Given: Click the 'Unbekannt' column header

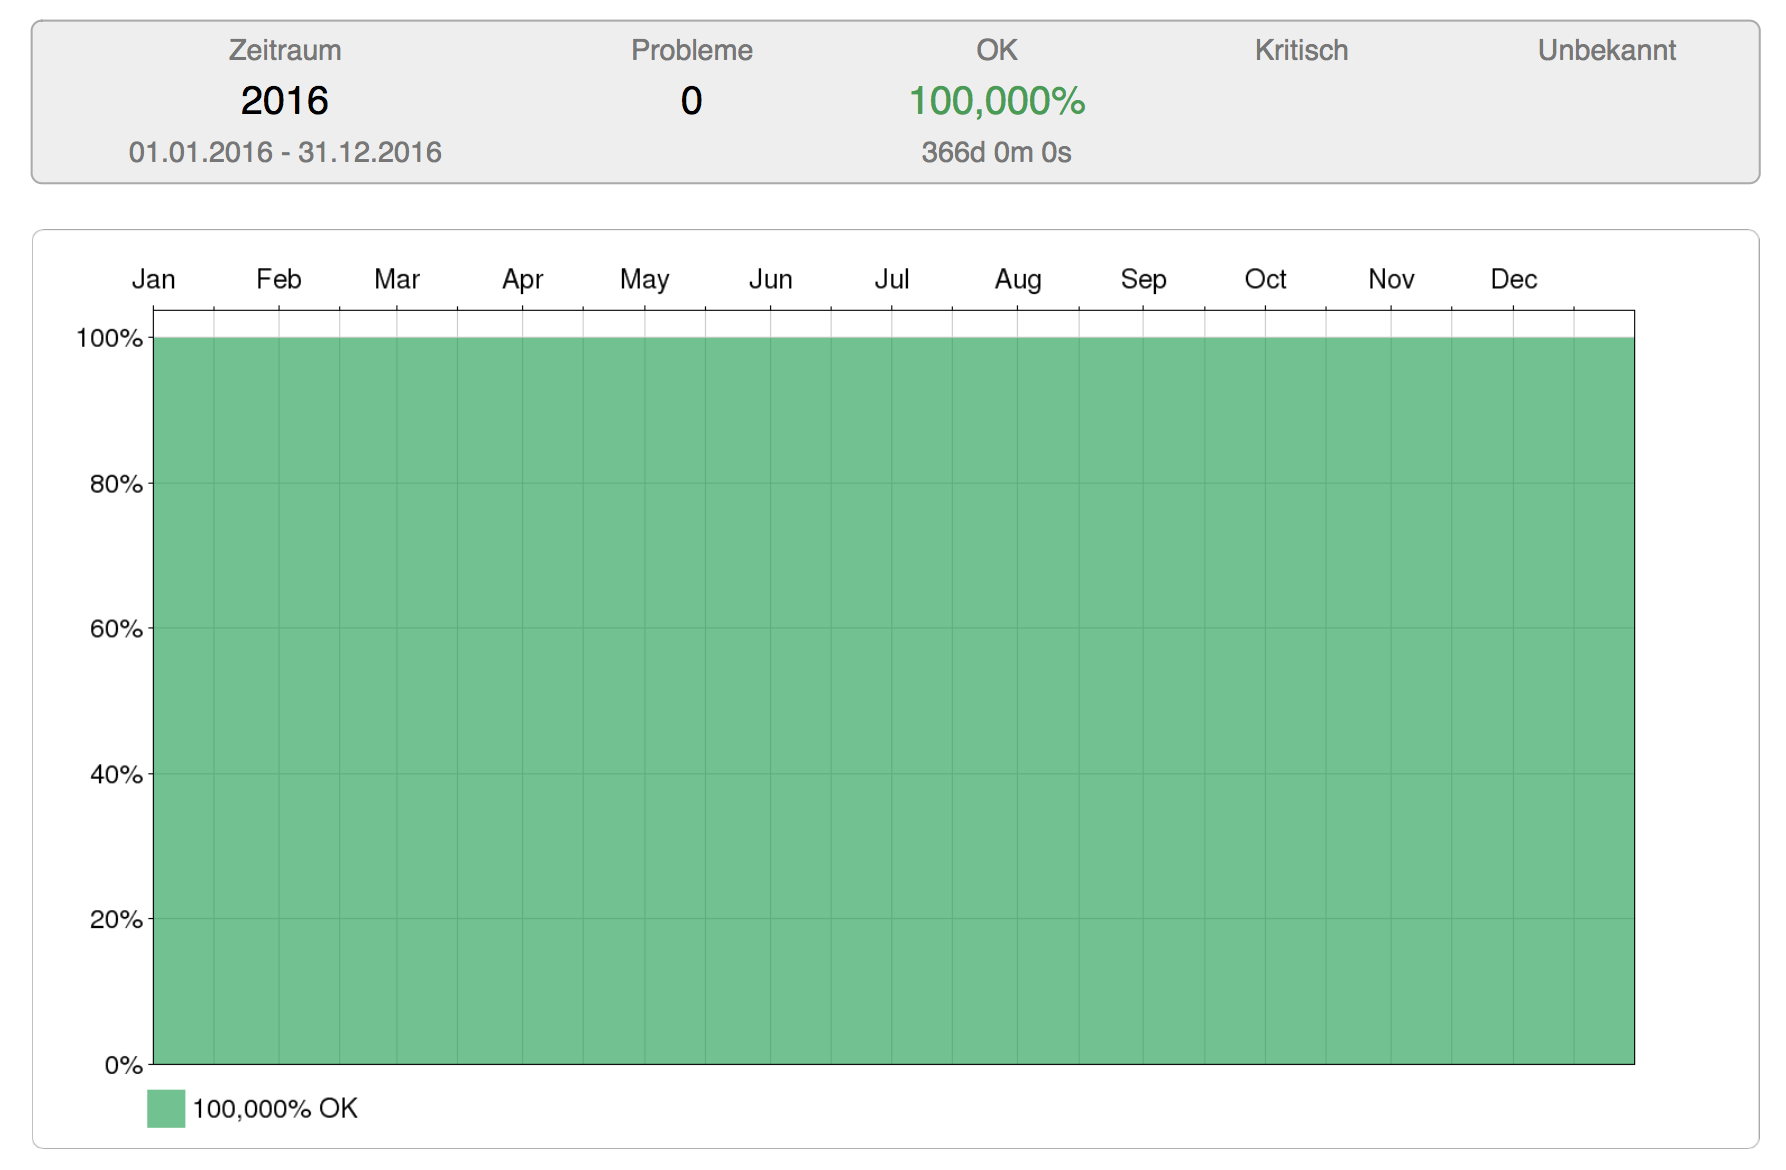Looking at the screenshot, I should [x=1607, y=50].
